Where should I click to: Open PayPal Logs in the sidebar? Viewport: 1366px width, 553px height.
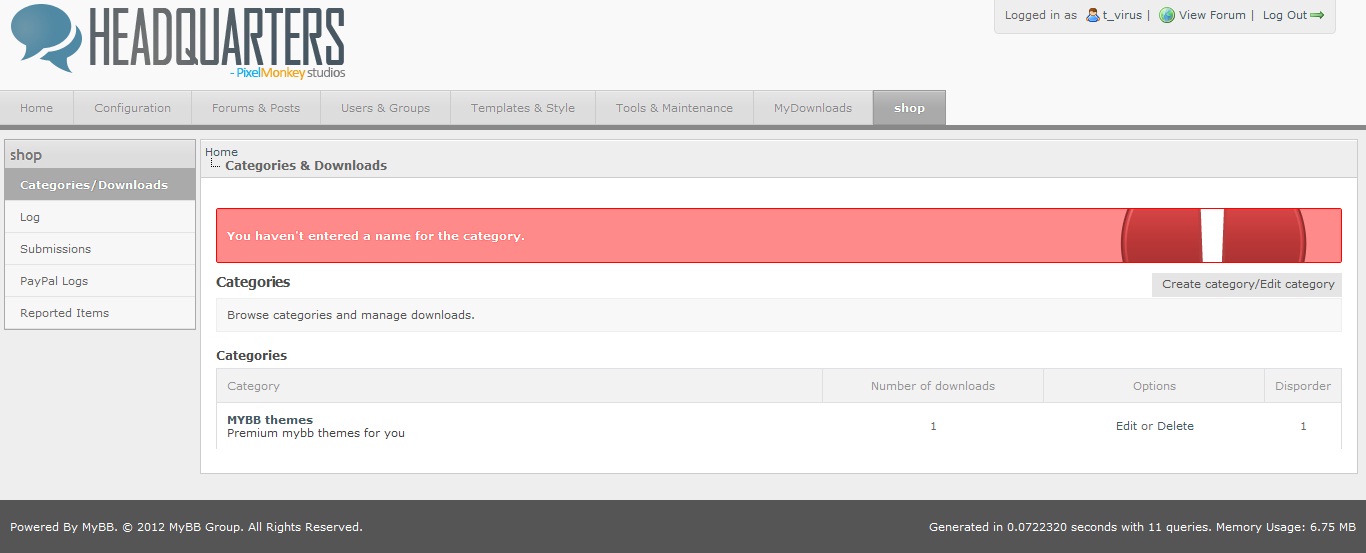click(x=54, y=281)
